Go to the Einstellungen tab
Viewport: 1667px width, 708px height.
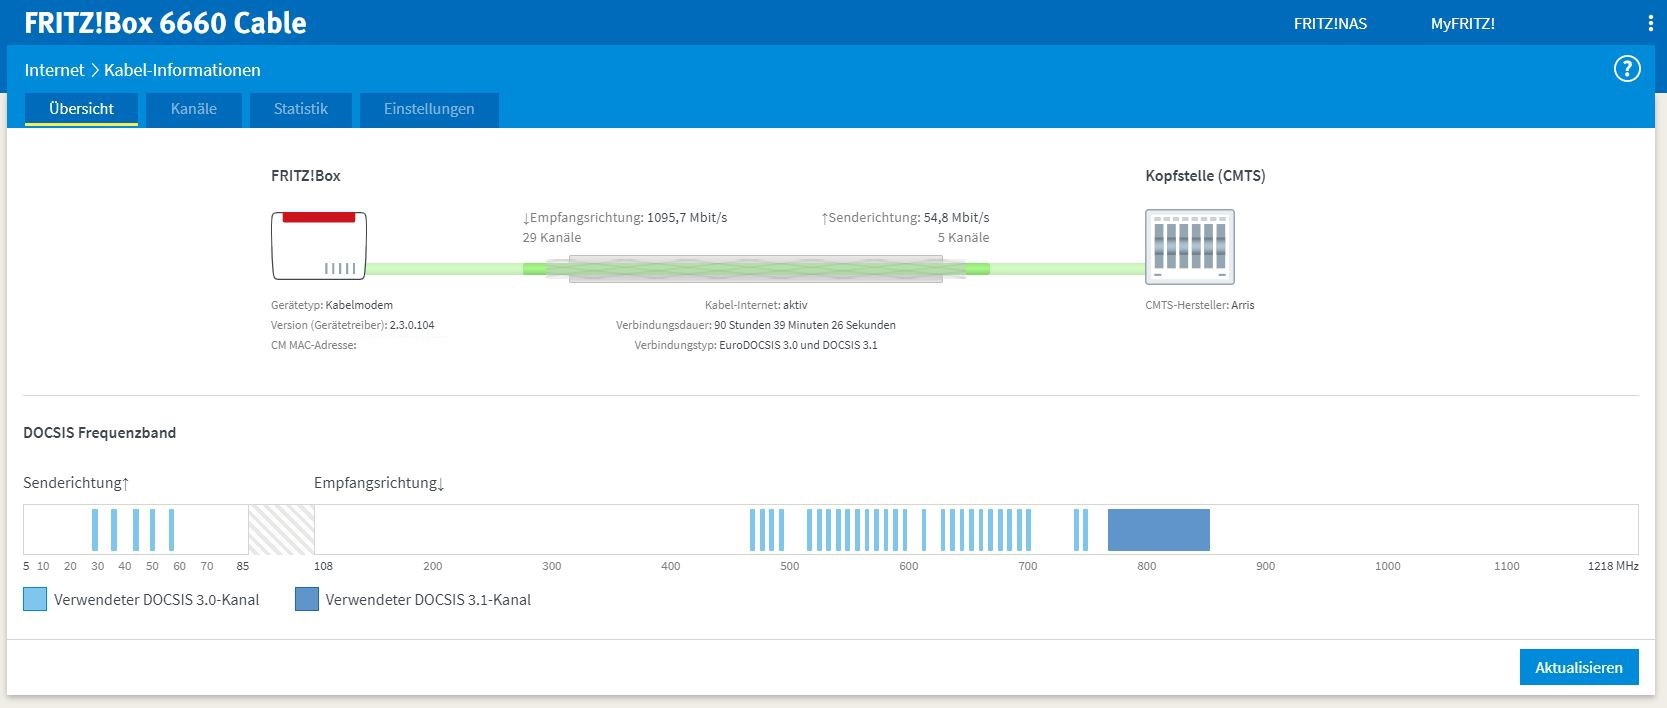point(429,109)
